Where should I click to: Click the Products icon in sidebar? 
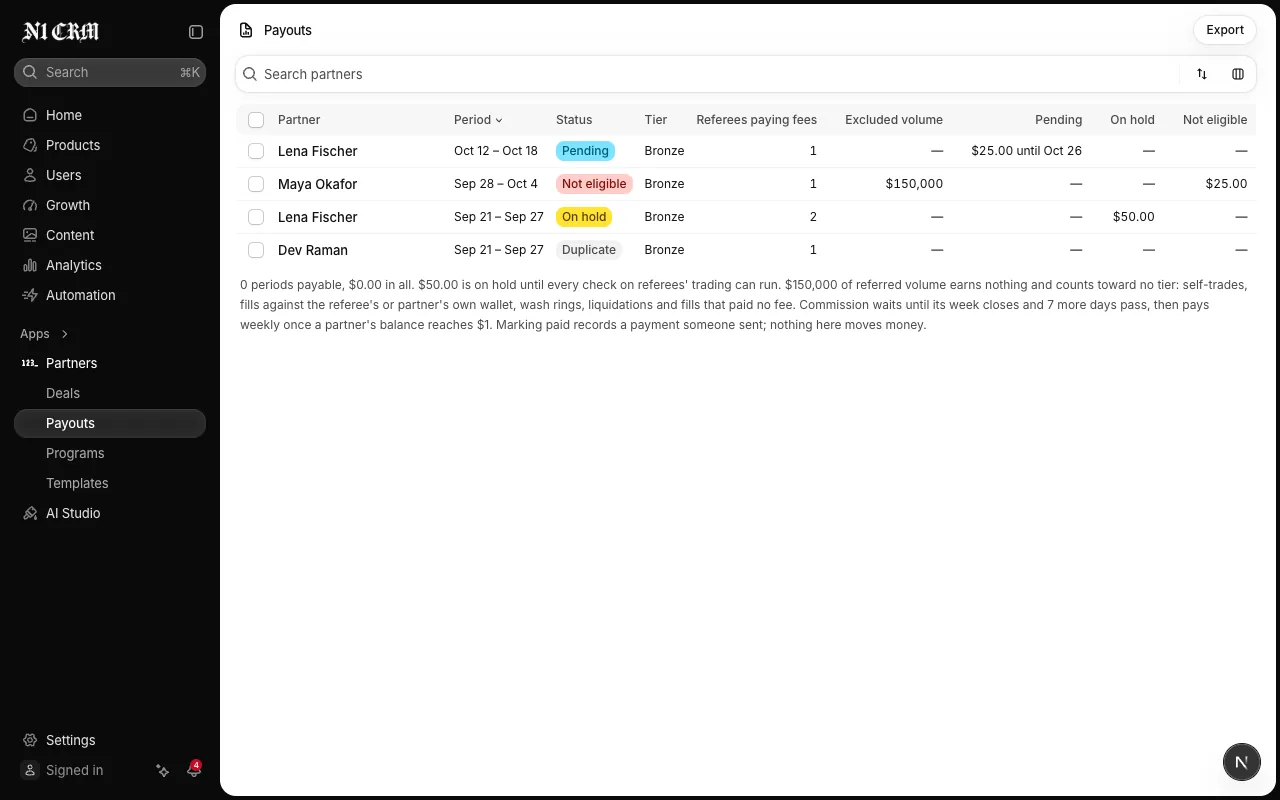pos(30,145)
